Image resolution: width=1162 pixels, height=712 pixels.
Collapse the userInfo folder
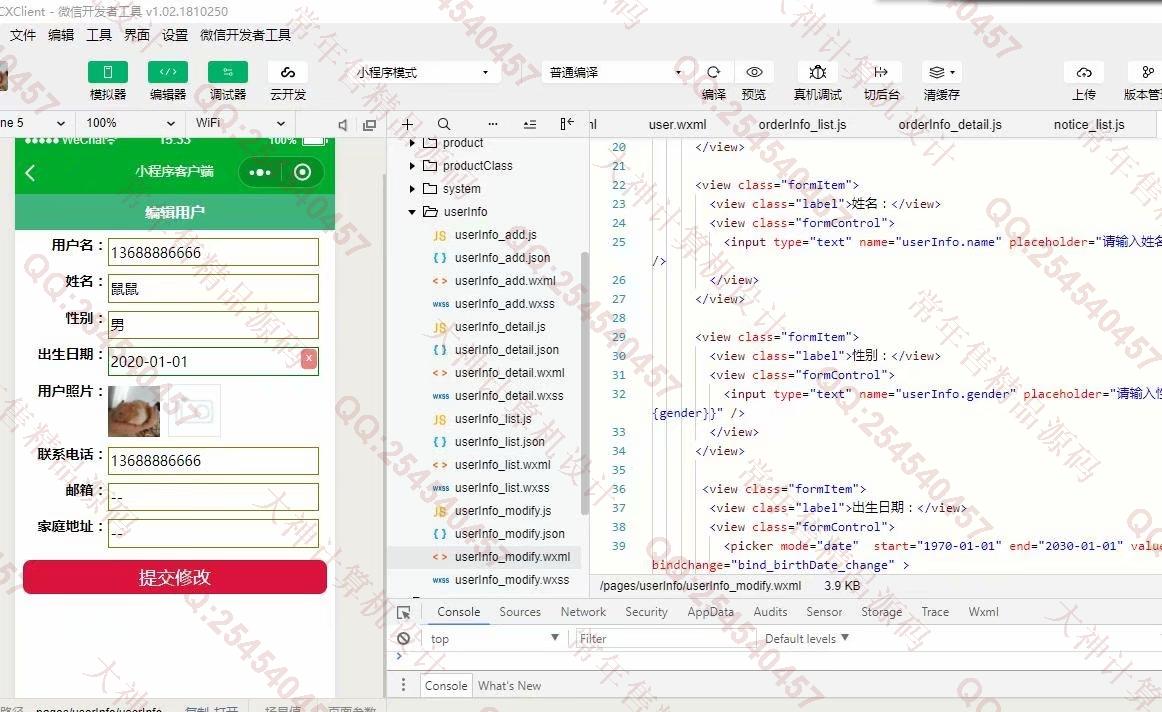[412, 212]
